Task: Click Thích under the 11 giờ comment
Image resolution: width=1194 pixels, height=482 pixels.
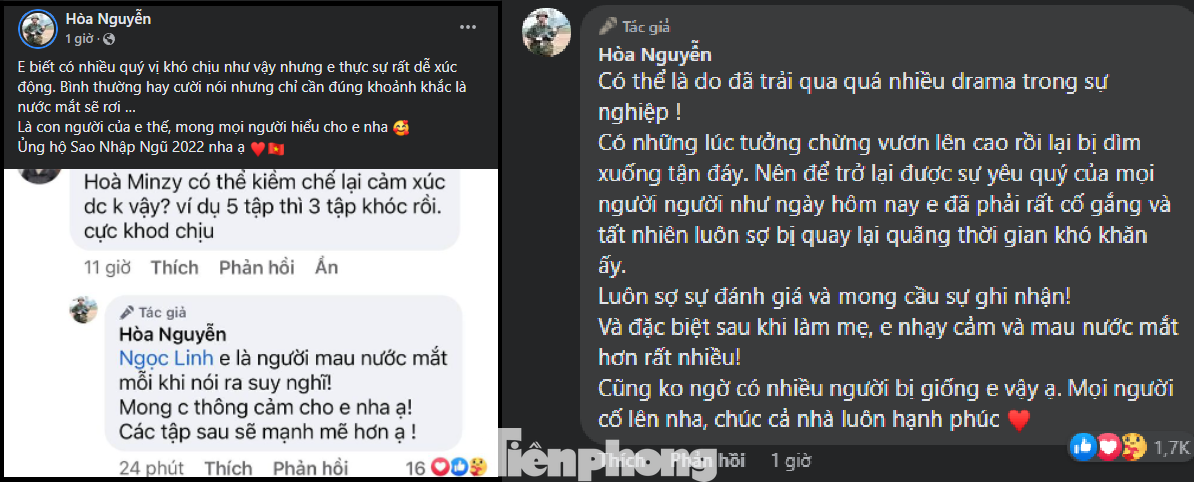Action: 174,267
